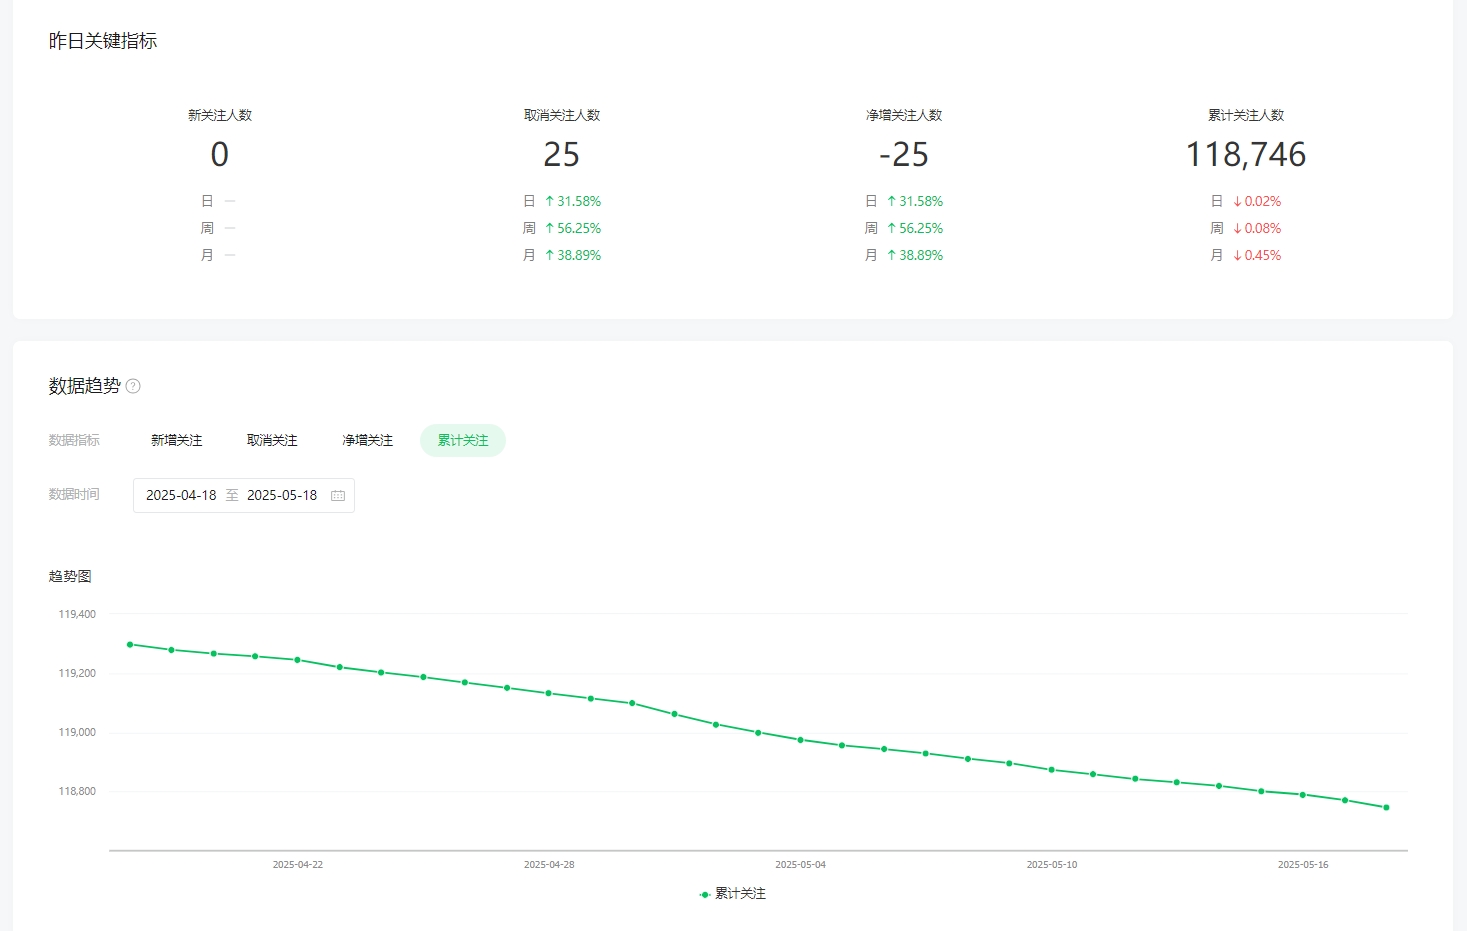
Task: Click the 数据时间 label
Action: click(x=74, y=495)
